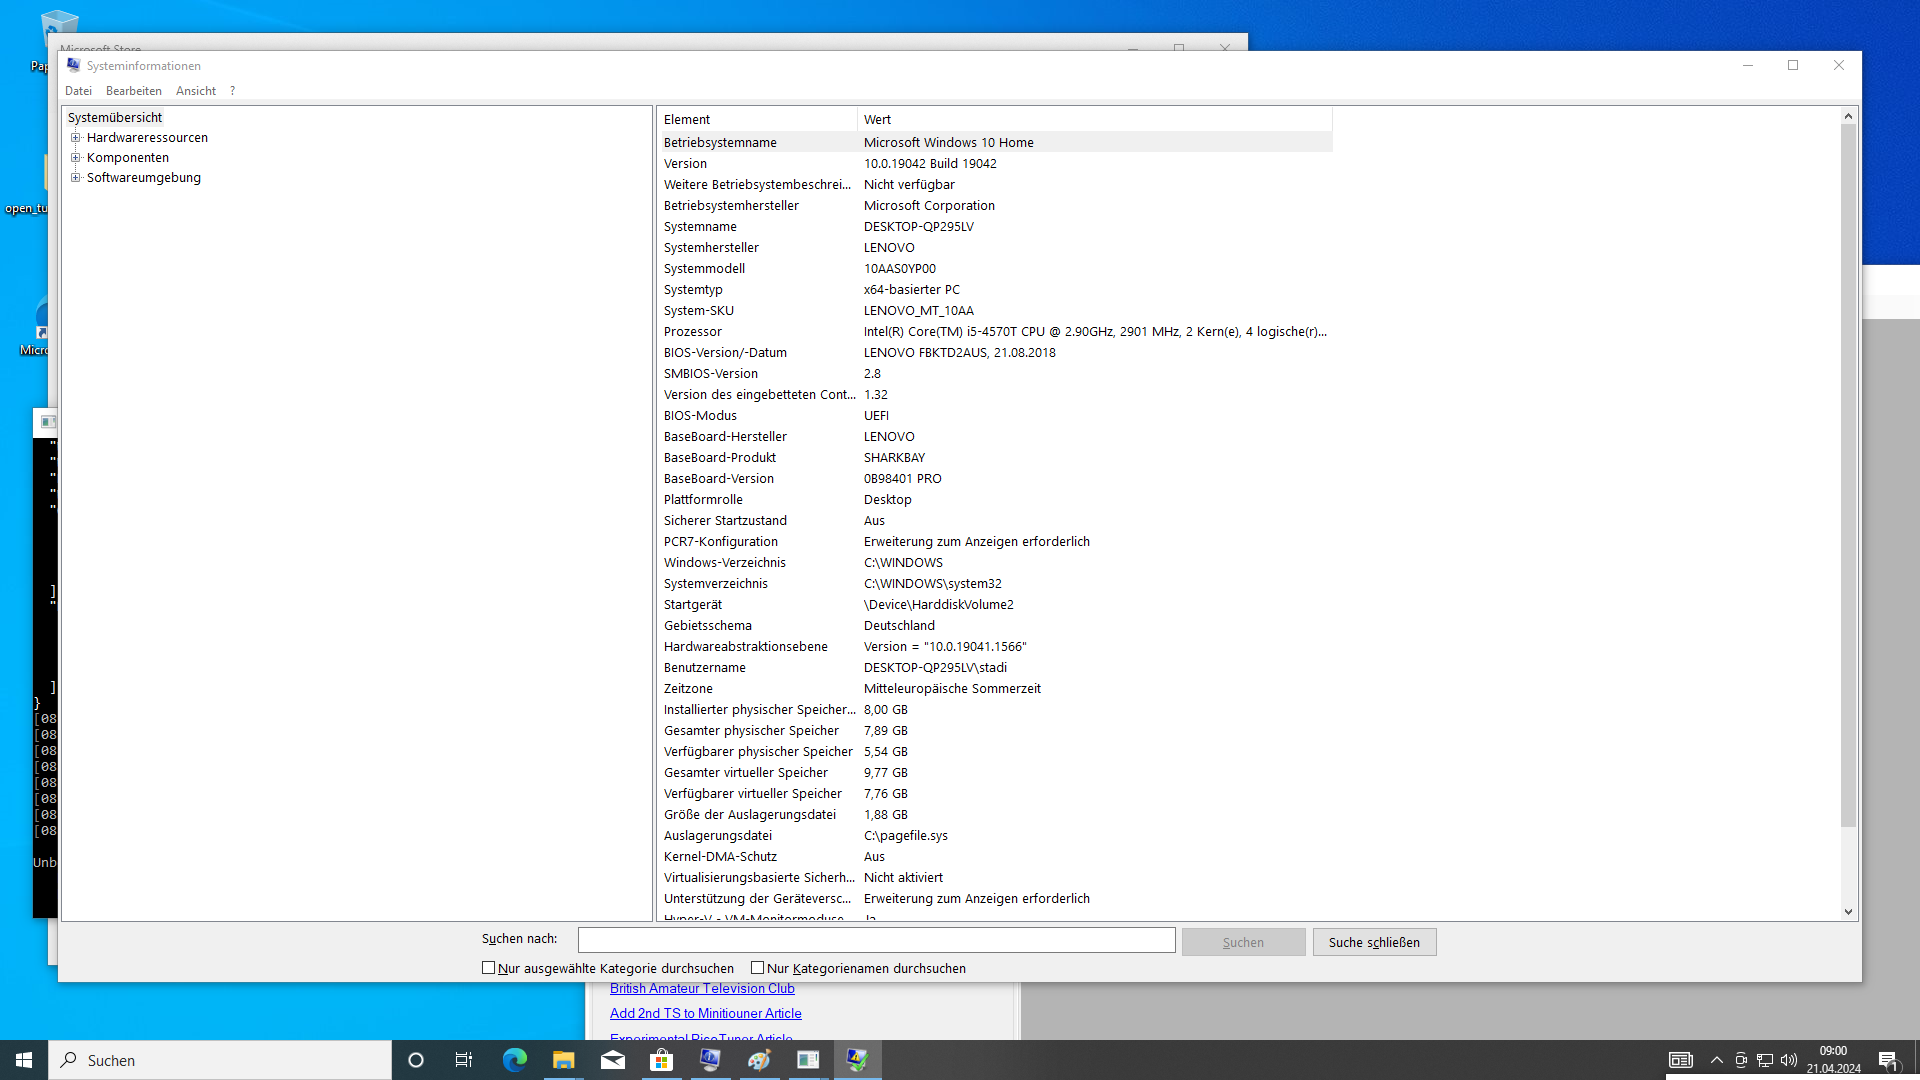Screen dimensions: 1920x1080
Task: Click the Element column header
Action: pyautogui.click(x=757, y=119)
